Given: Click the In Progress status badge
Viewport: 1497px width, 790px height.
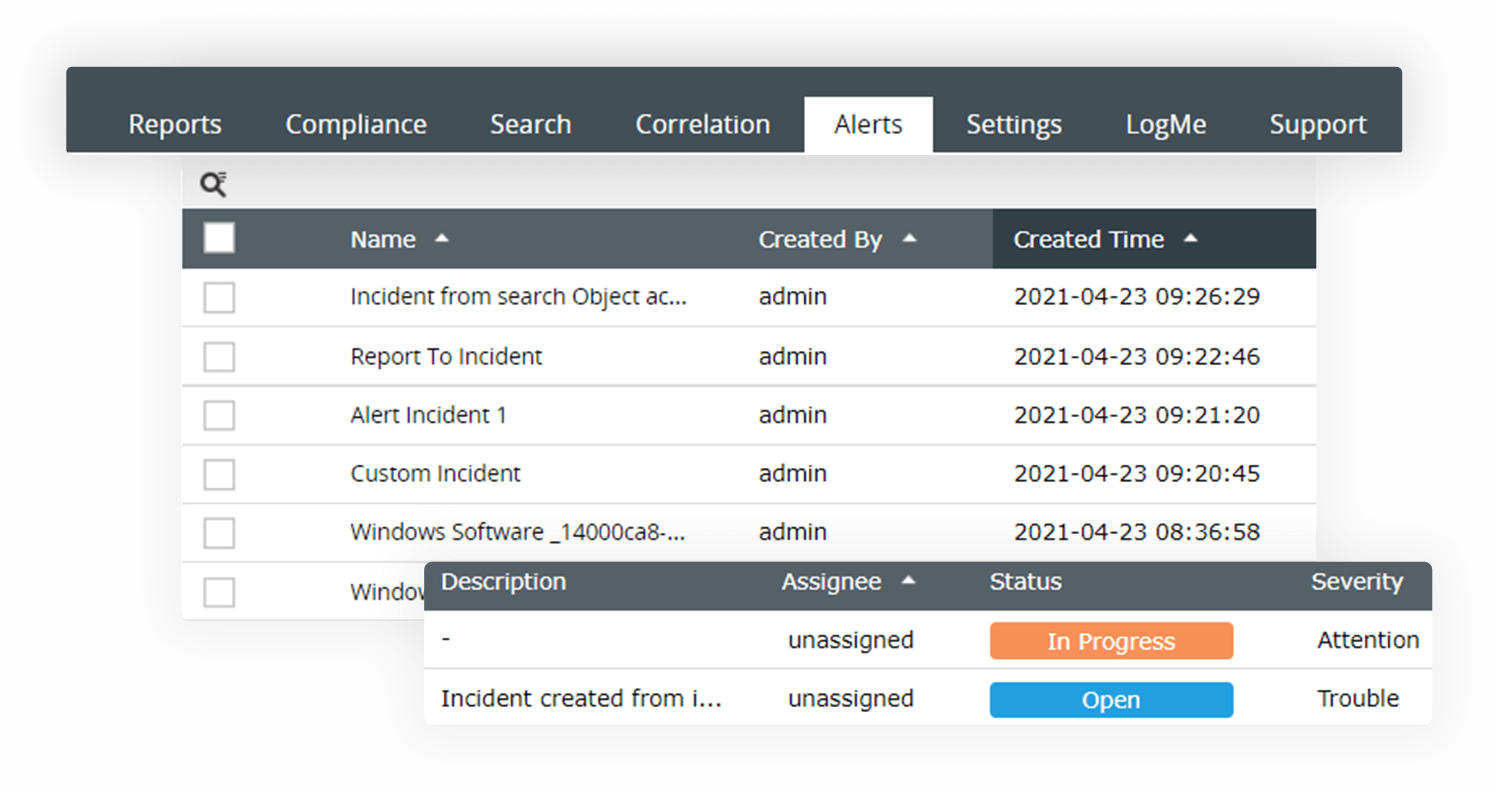Looking at the screenshot, I should pyautogui.click(x=1111, y=642).
